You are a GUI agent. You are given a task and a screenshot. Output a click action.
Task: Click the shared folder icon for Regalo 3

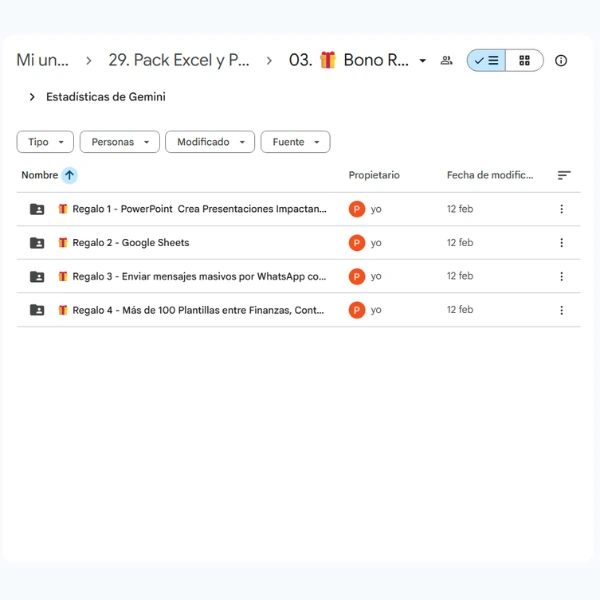(37, 276)
